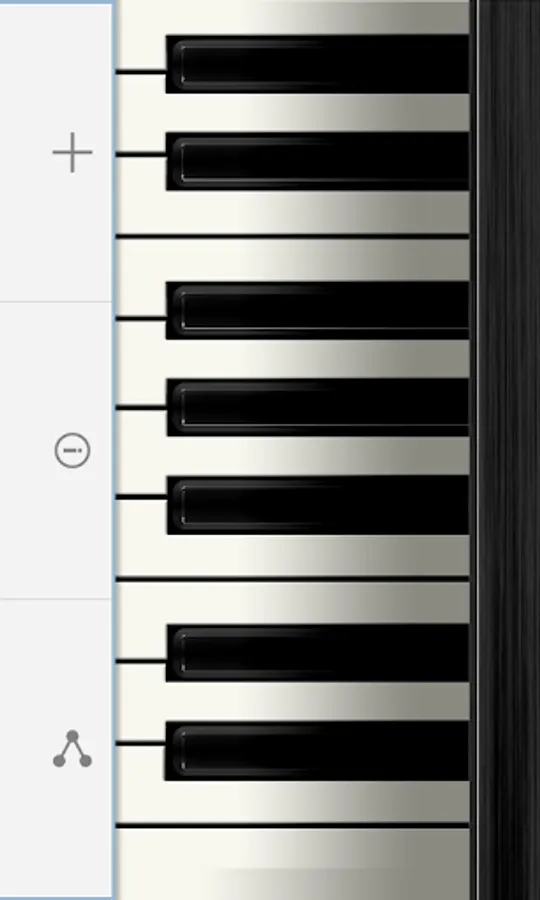Play the white key directly above the three-key group

point(293,259)
